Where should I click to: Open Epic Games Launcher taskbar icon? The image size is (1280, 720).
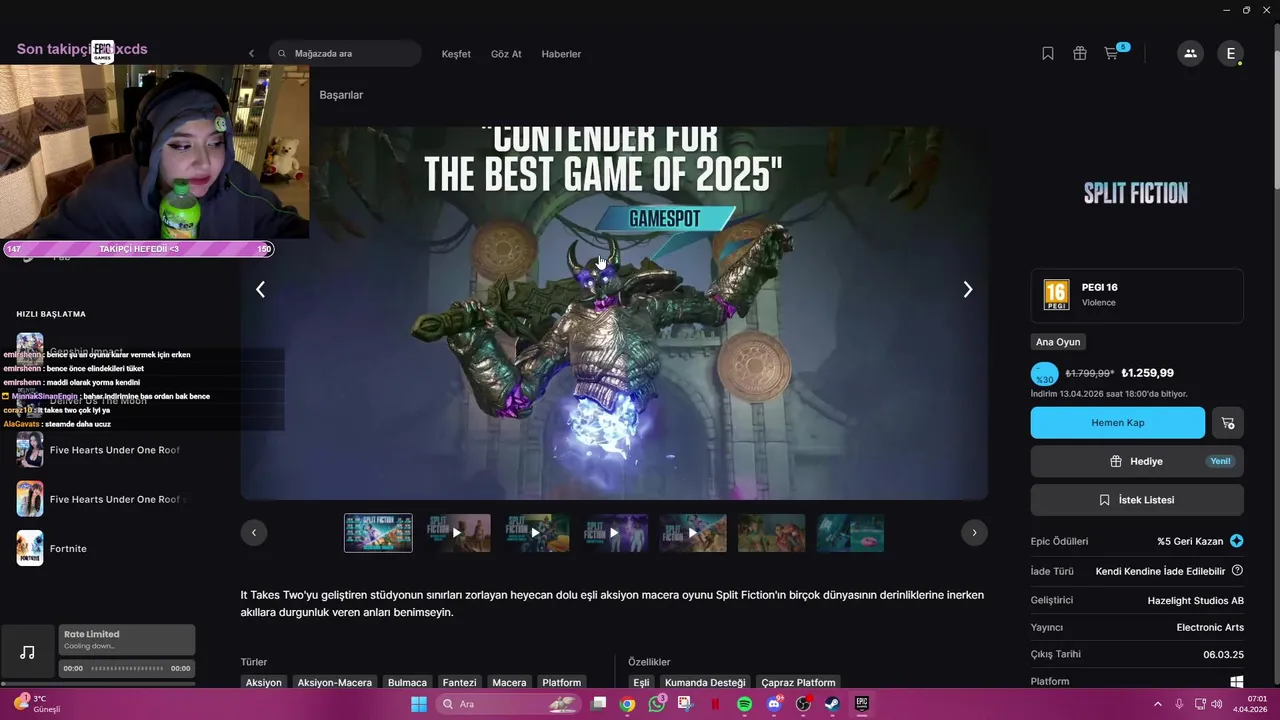coord(861,704)
